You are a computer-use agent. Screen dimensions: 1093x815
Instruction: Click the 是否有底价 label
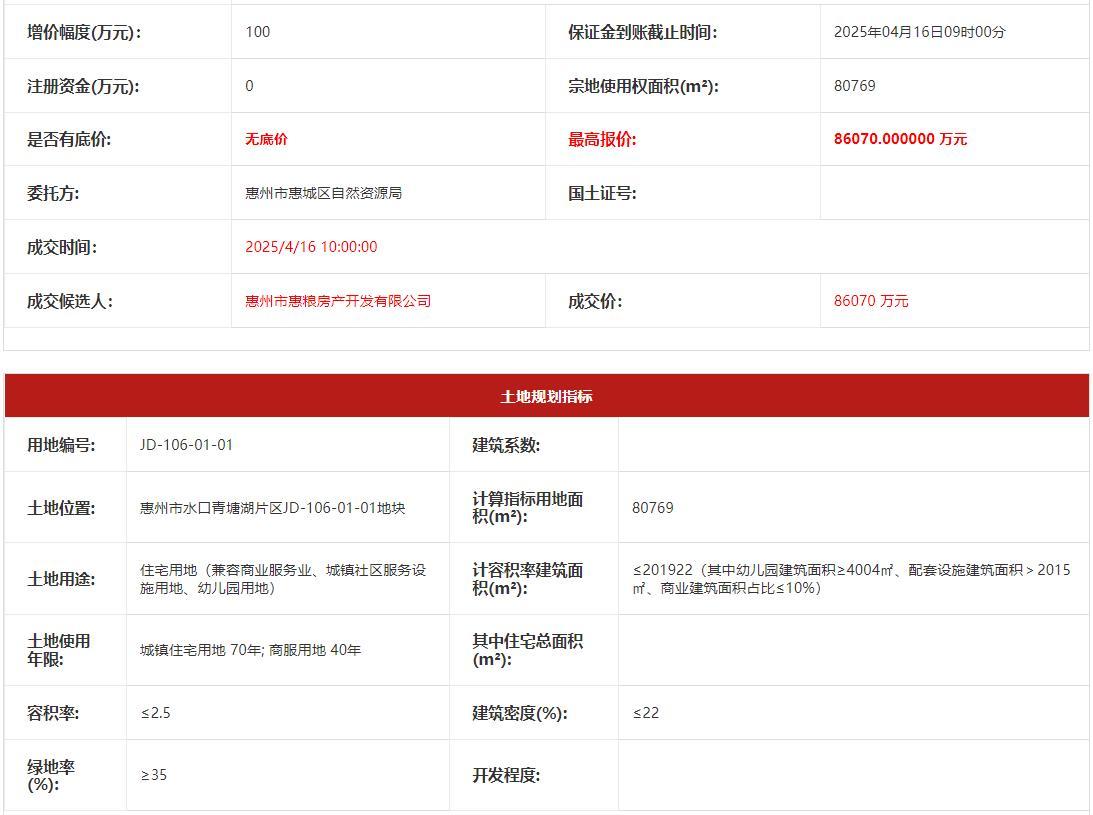69,139
